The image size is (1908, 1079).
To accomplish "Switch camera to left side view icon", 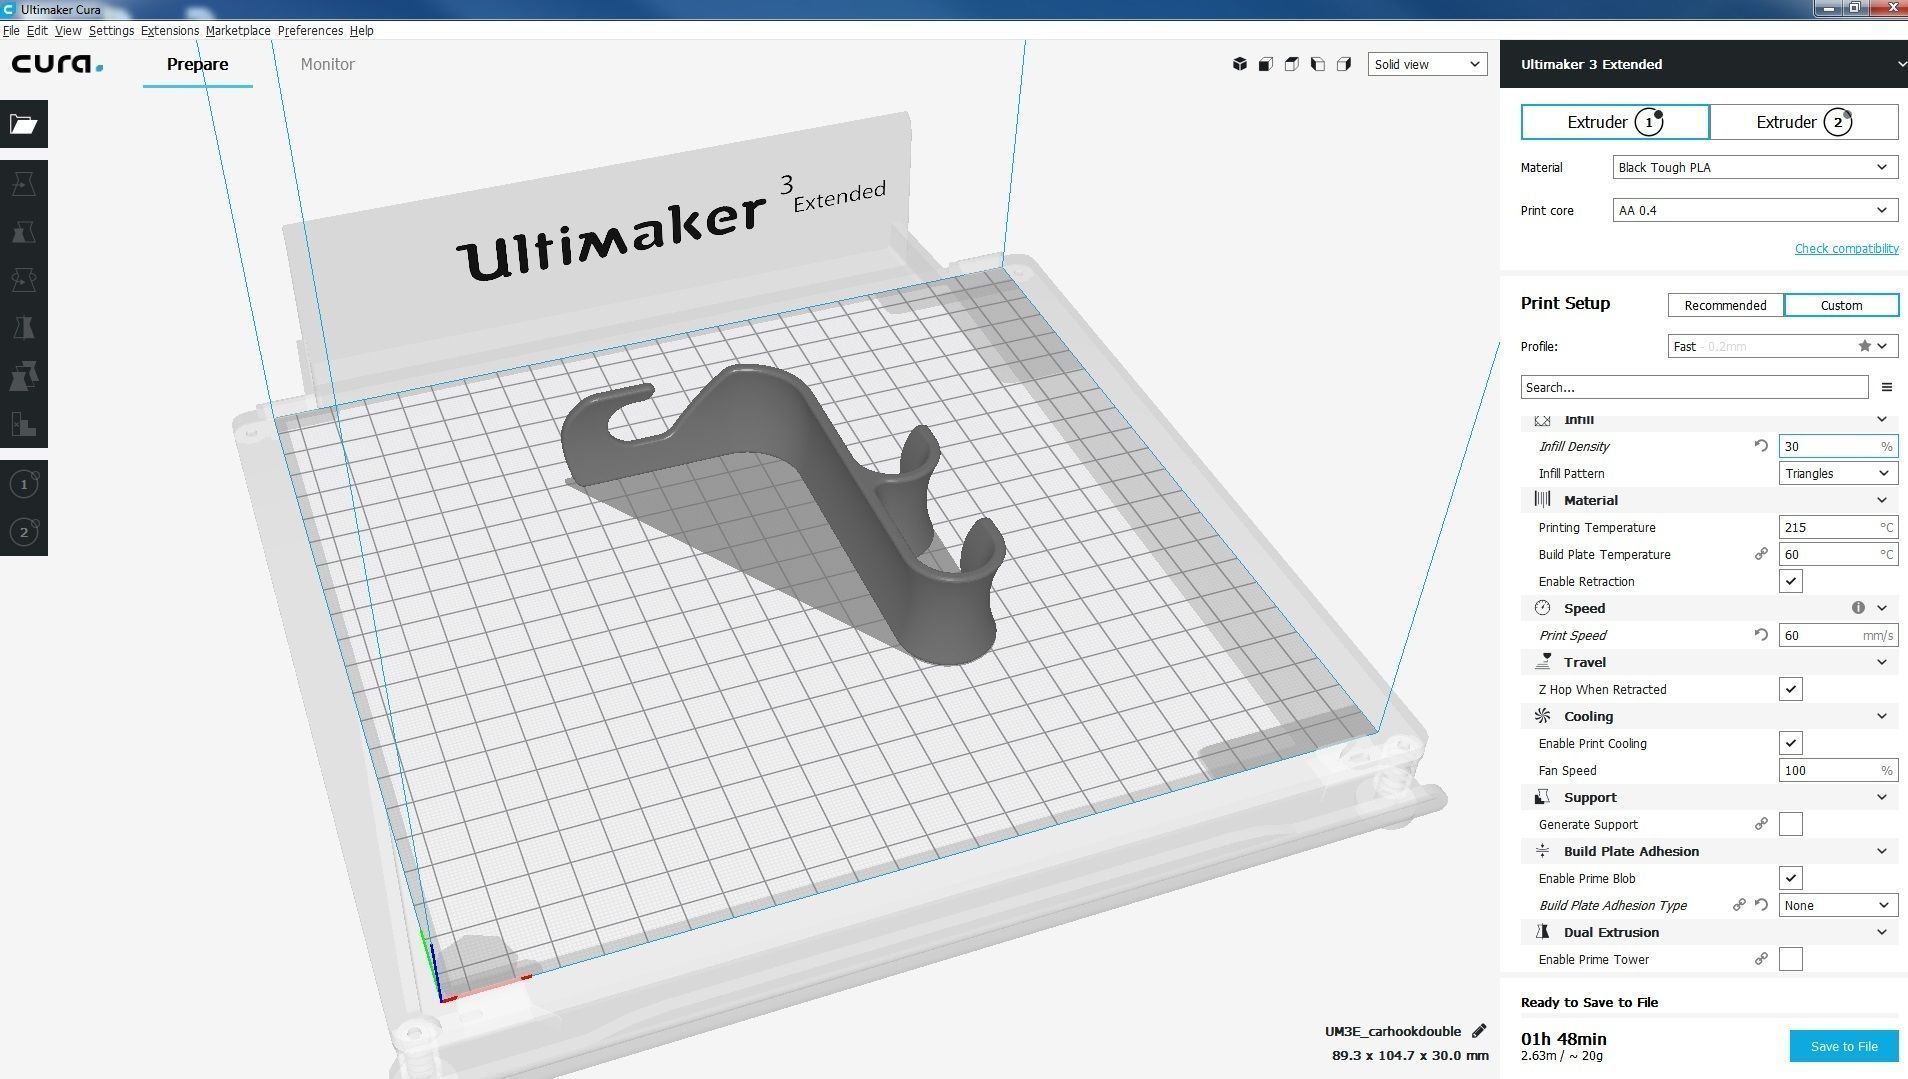I will (x=1318, y=64).
